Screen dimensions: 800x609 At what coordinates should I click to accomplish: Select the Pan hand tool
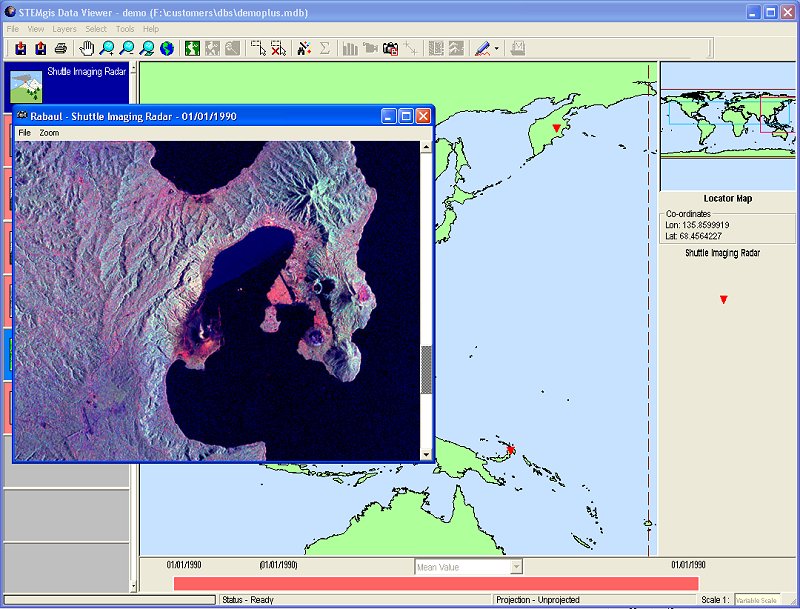pos(87,48)
